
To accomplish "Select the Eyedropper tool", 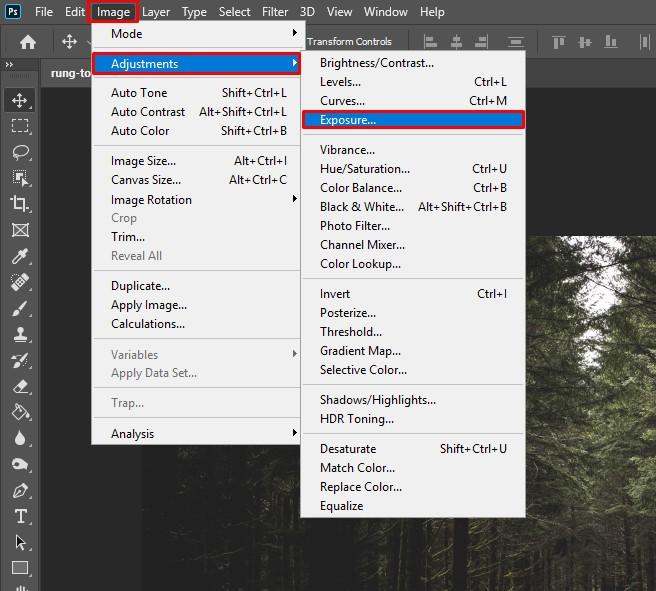I will [x=20, y=256].
